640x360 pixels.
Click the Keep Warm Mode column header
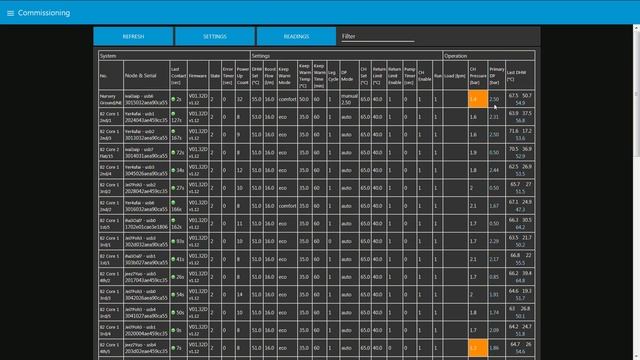click(287, 76)
